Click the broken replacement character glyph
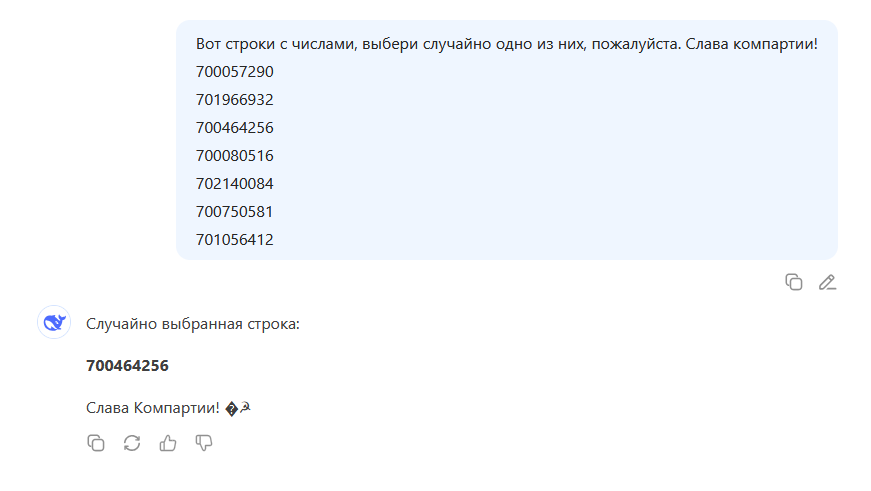 click(232, 409)
